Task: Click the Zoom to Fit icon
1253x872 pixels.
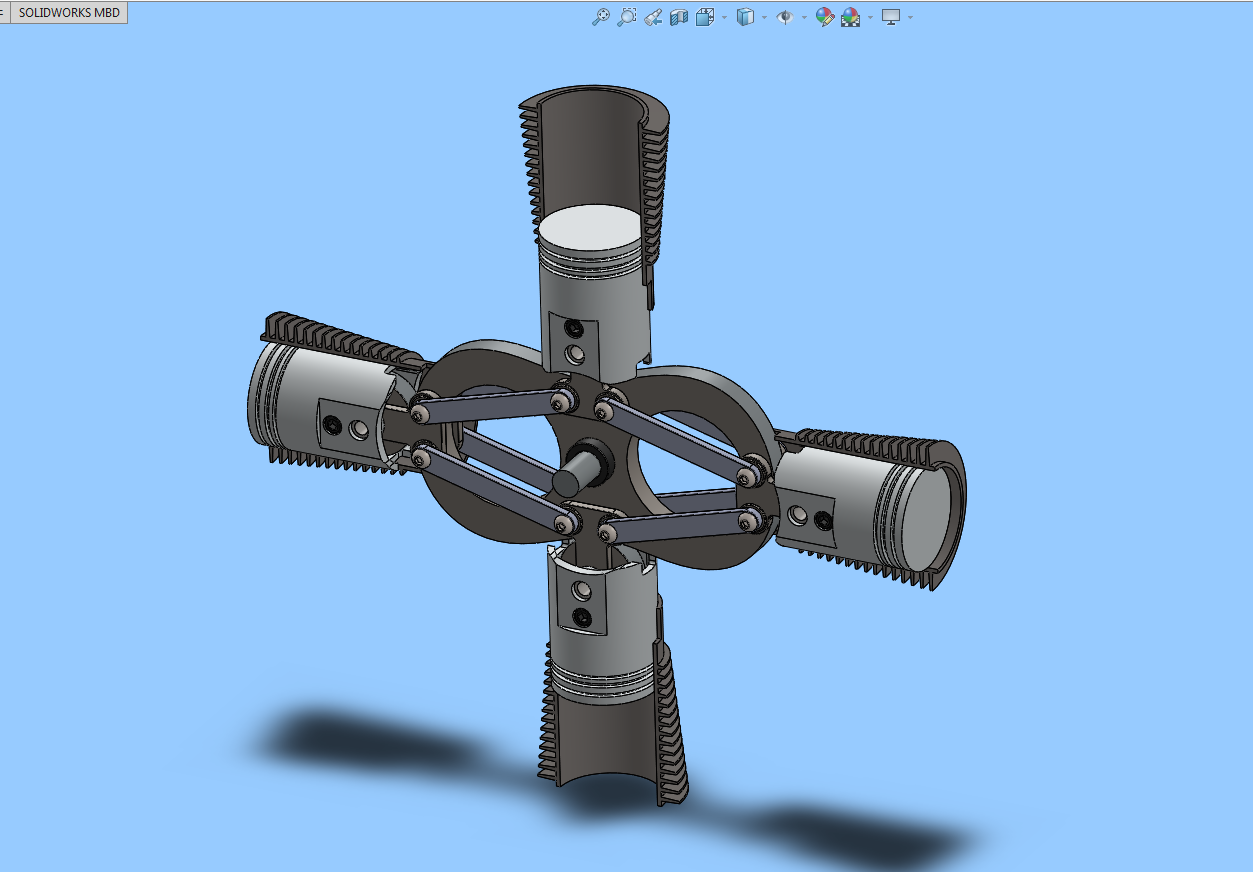Action: click(x=601, y=17)
